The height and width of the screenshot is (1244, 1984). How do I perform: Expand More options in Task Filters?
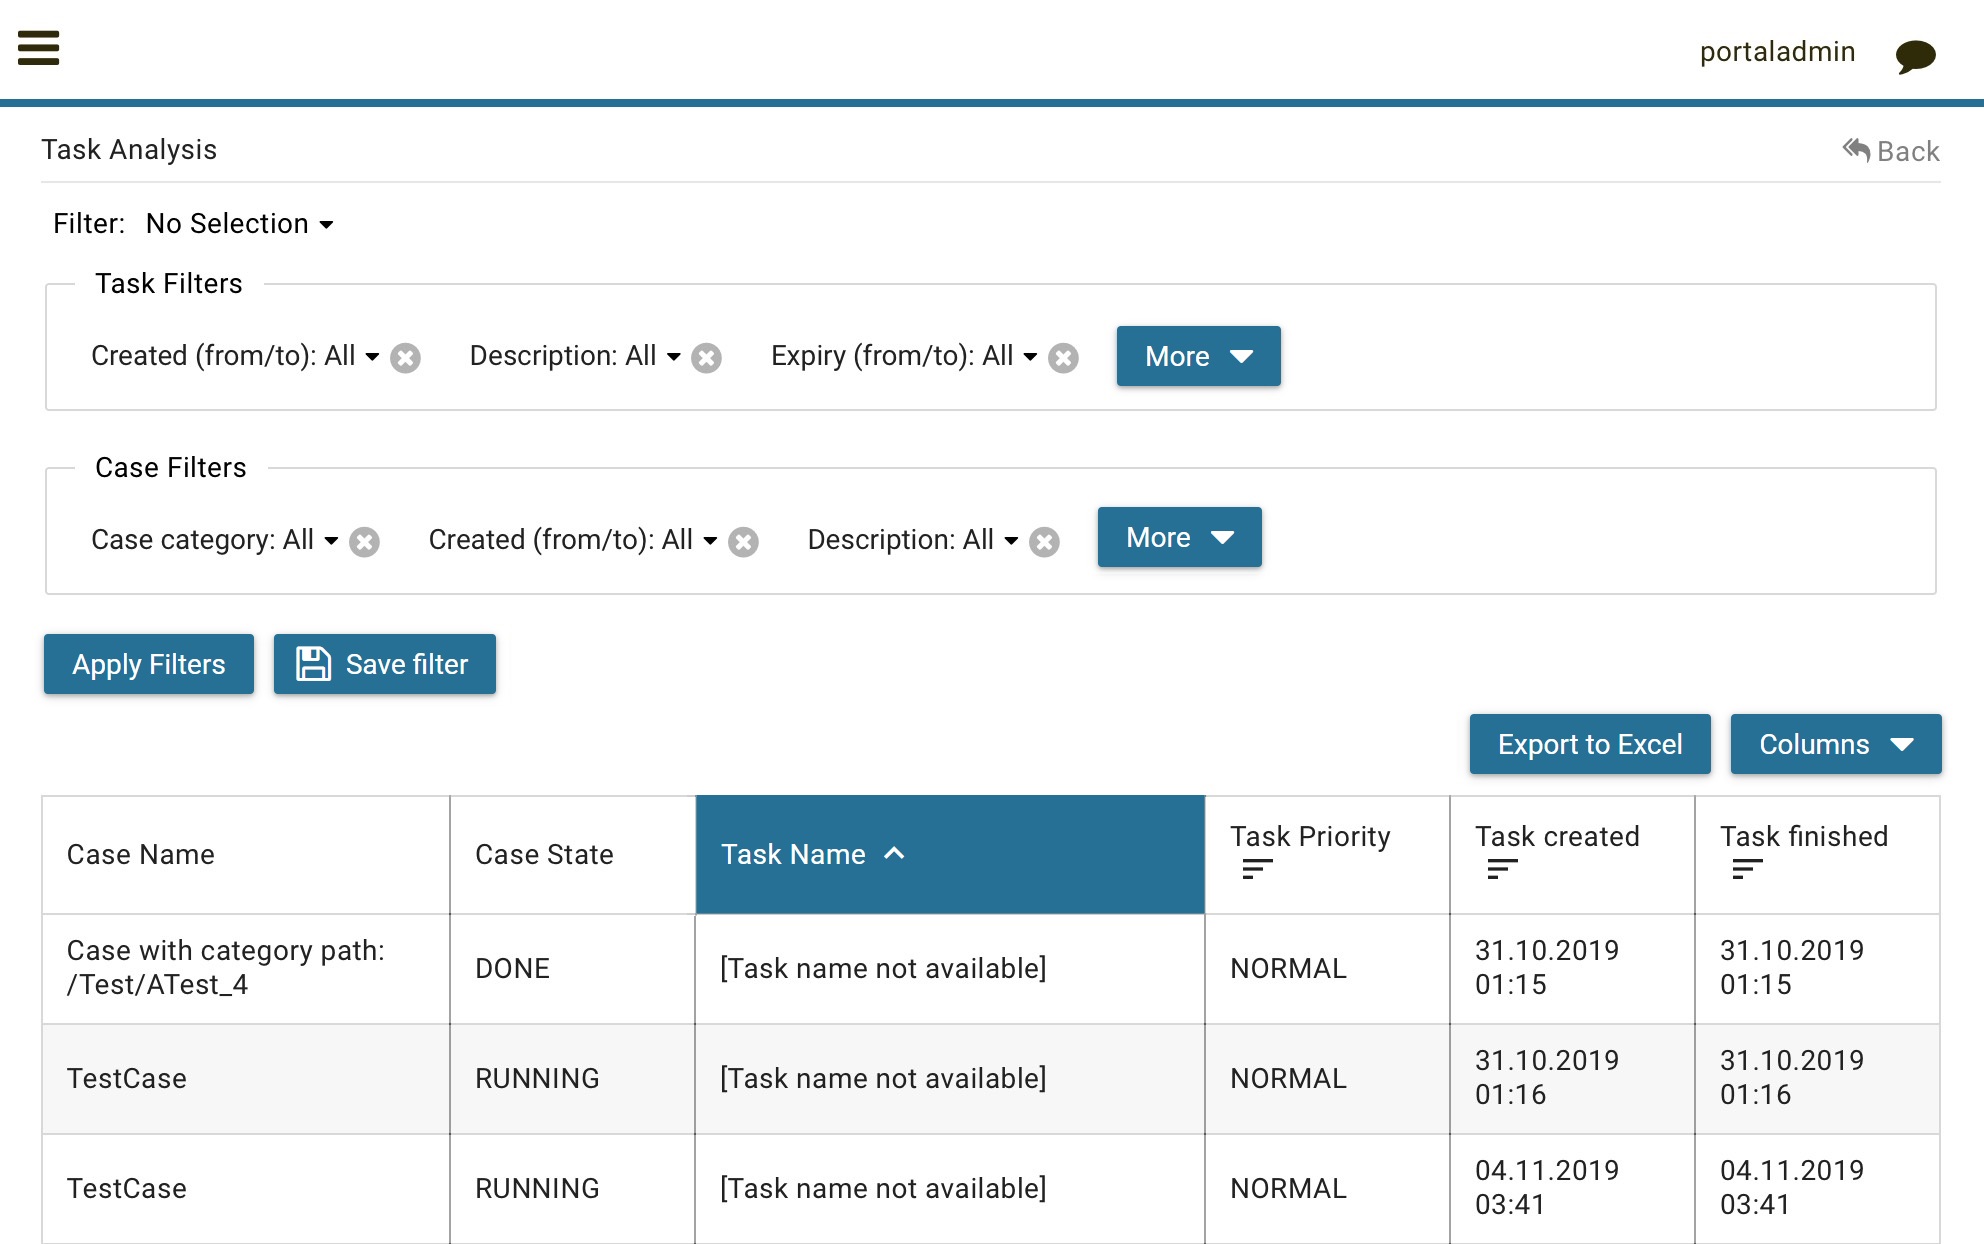(x=1198, y=356)
